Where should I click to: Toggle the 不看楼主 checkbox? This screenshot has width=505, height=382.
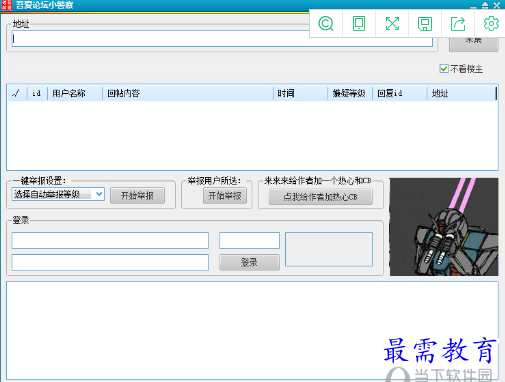(x=444, y=69)
